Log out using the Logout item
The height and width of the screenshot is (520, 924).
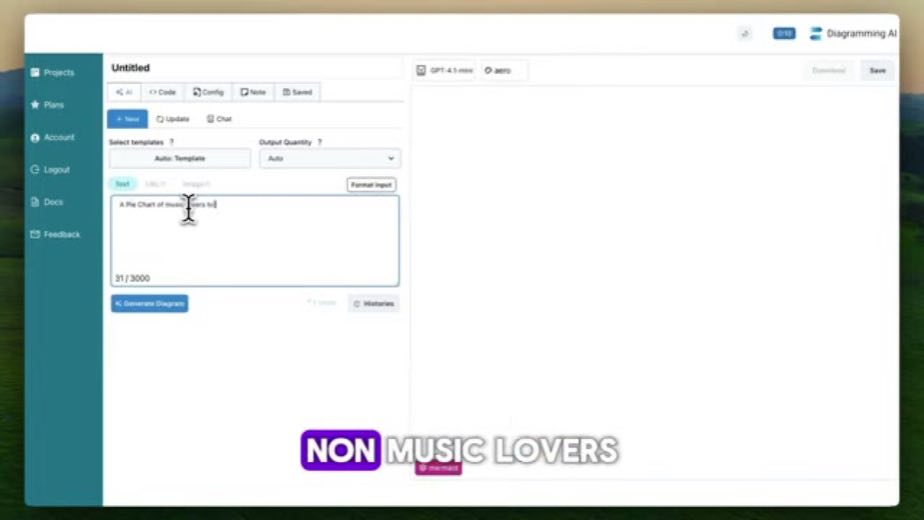[x=50, y=170]
